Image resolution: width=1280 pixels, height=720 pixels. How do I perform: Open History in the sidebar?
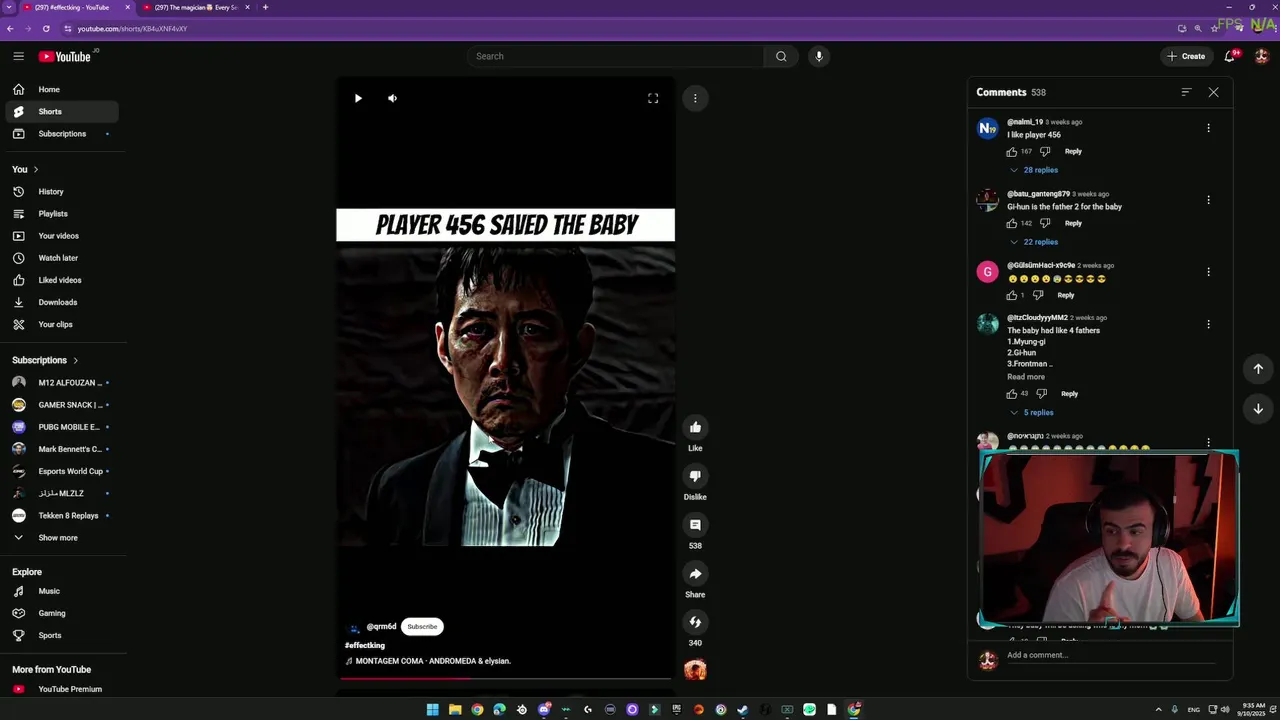point(60,192)
